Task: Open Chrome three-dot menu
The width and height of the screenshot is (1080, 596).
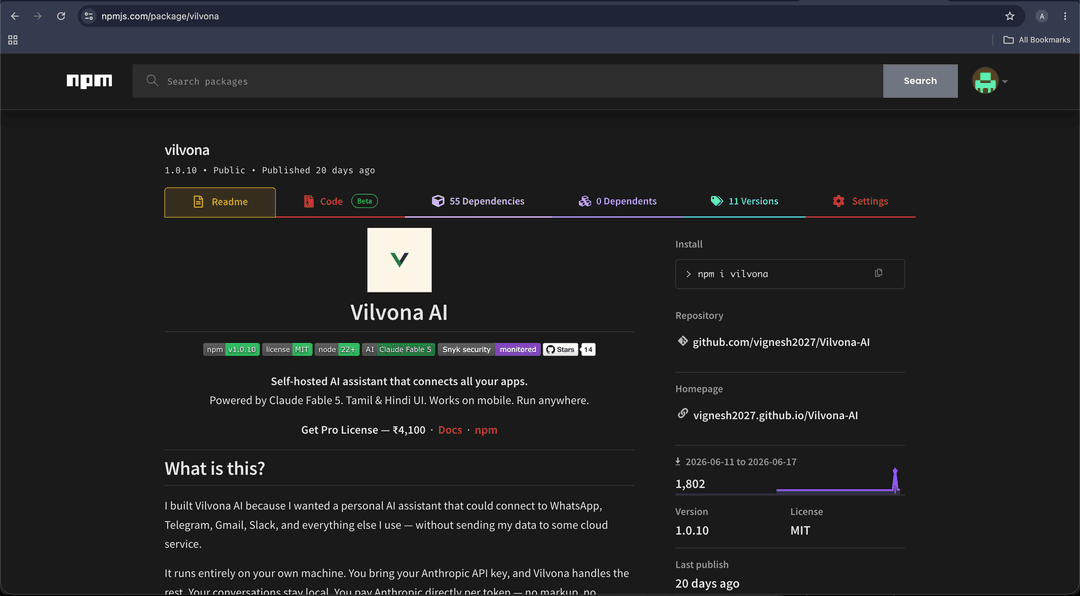Action: (x=1065, y=16)
